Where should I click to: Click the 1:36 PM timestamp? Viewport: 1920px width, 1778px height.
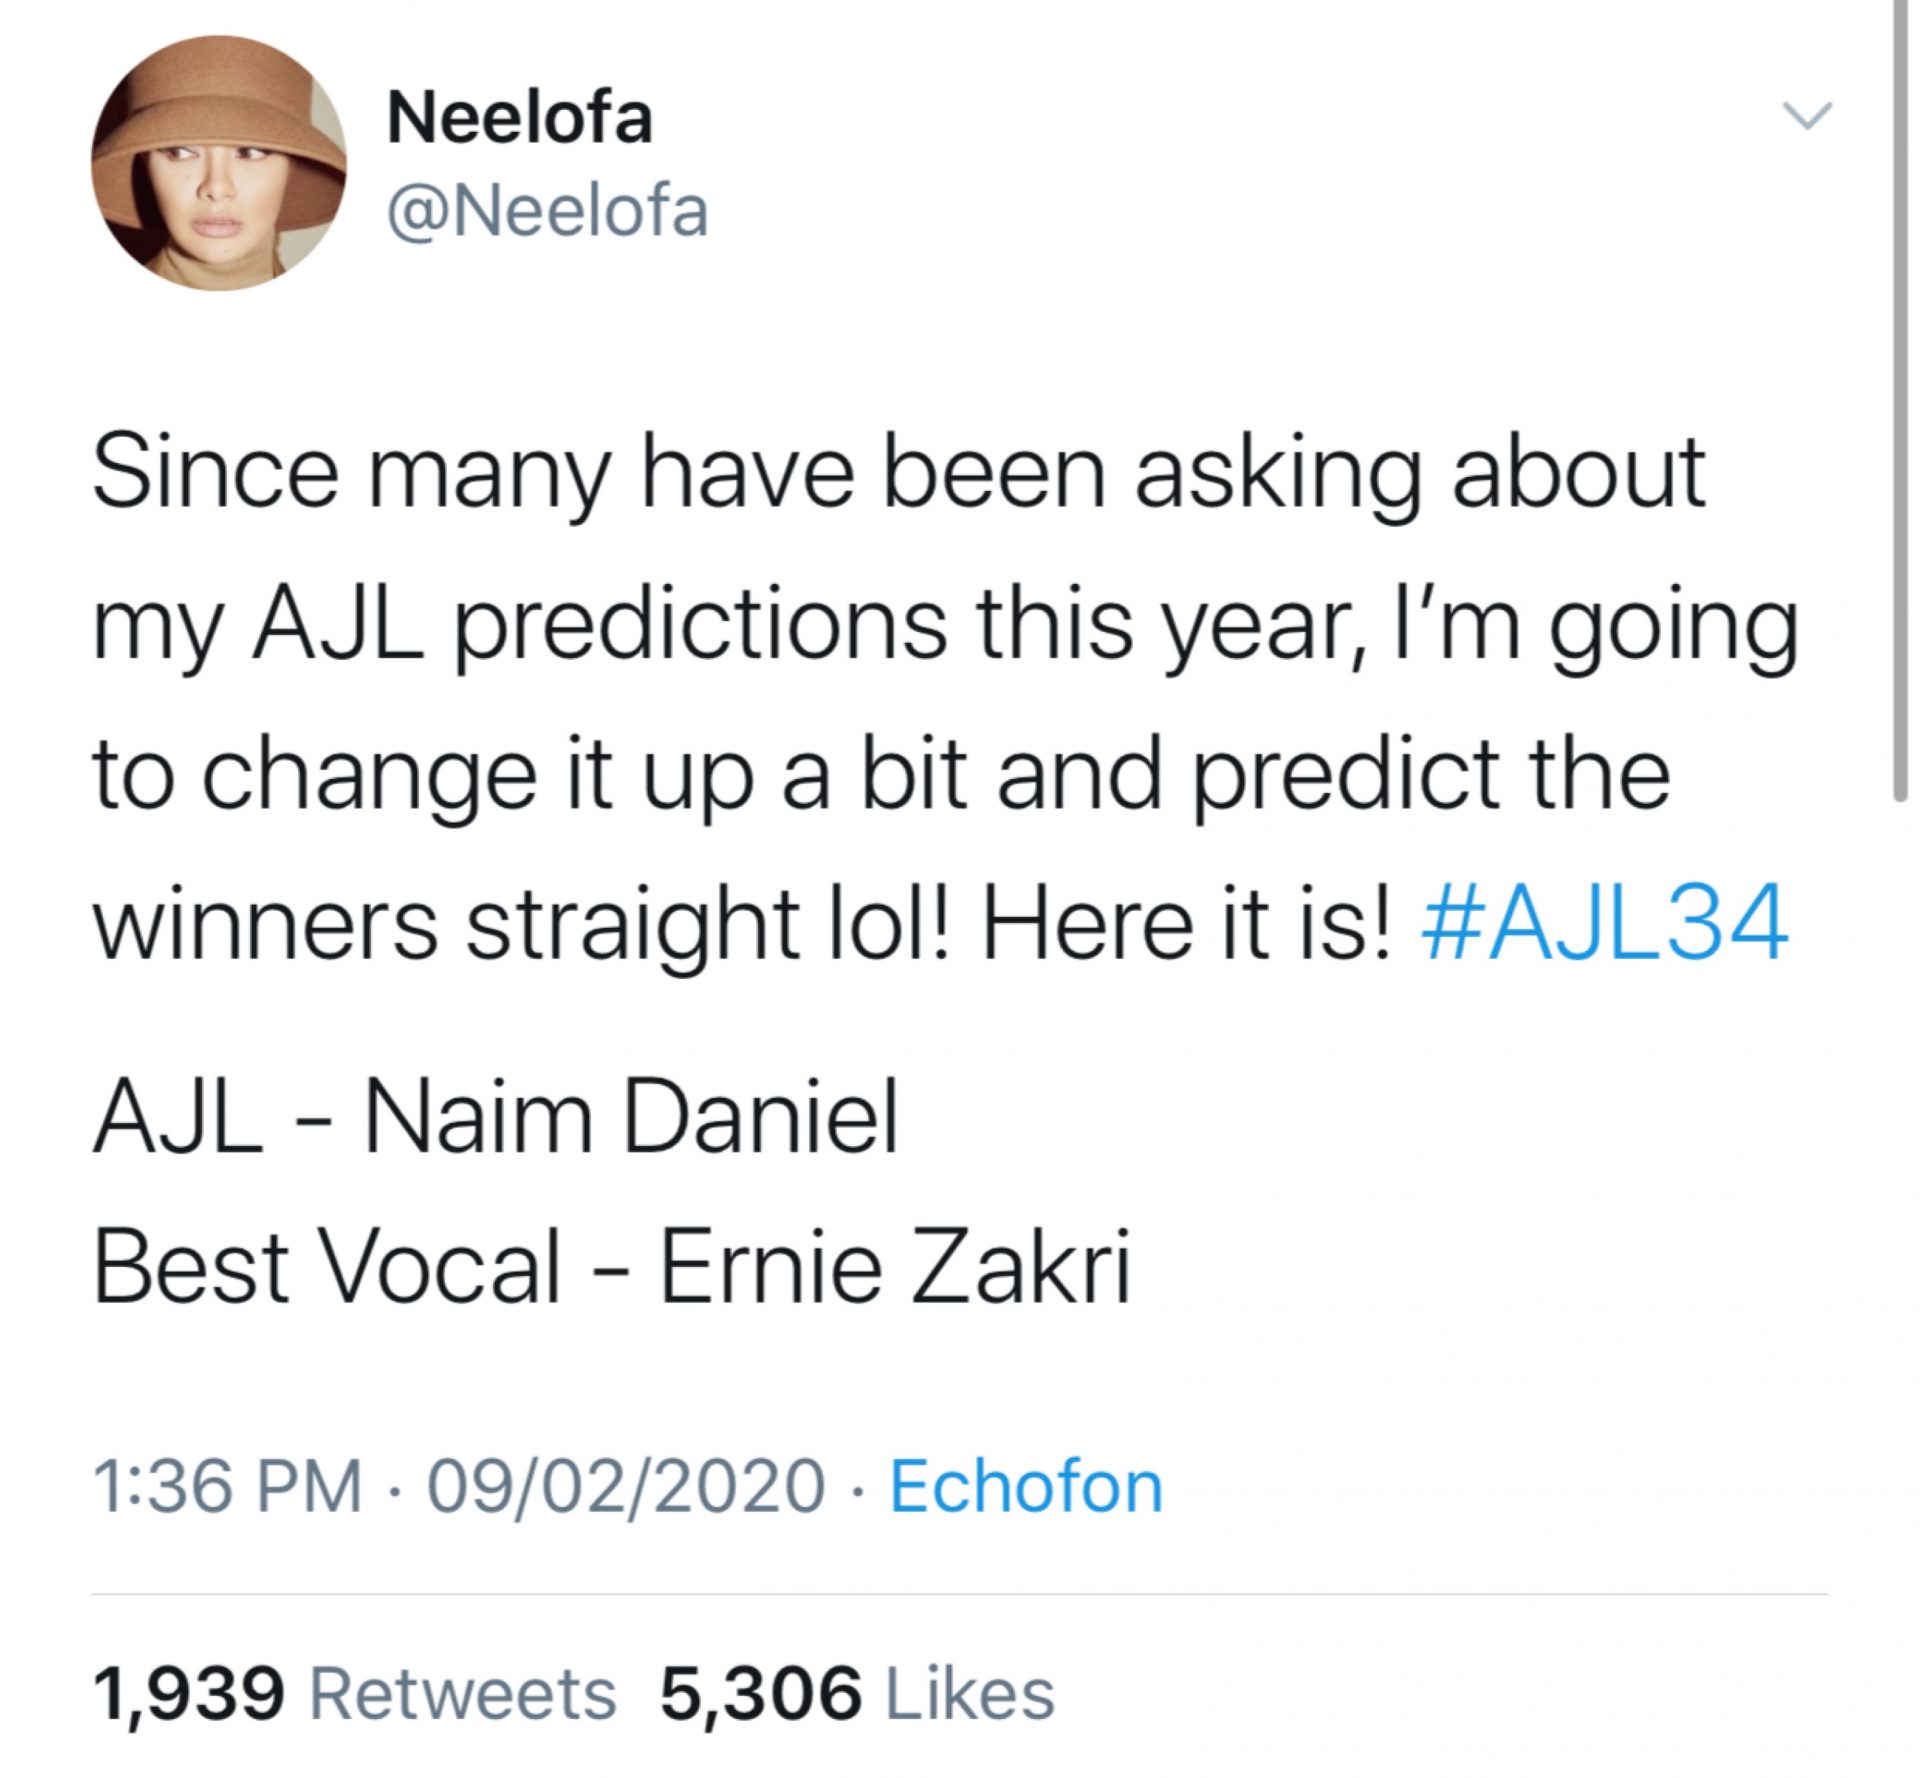coord(227,1487)
